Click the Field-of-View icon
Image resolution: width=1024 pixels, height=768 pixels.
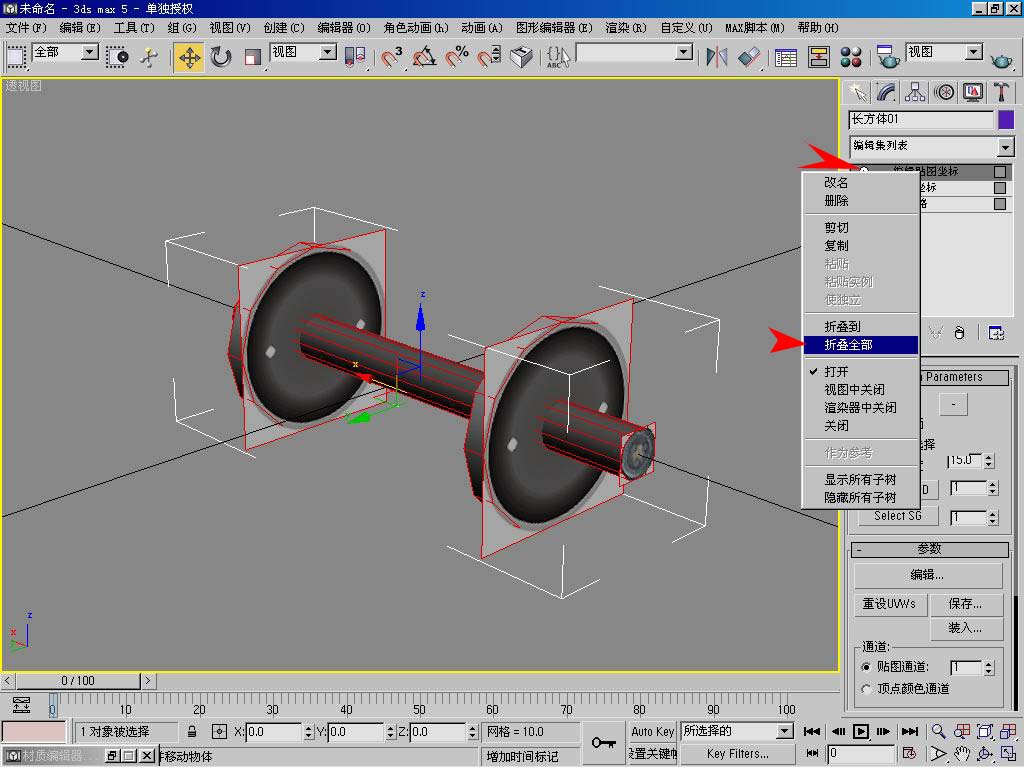click(938, 754)
